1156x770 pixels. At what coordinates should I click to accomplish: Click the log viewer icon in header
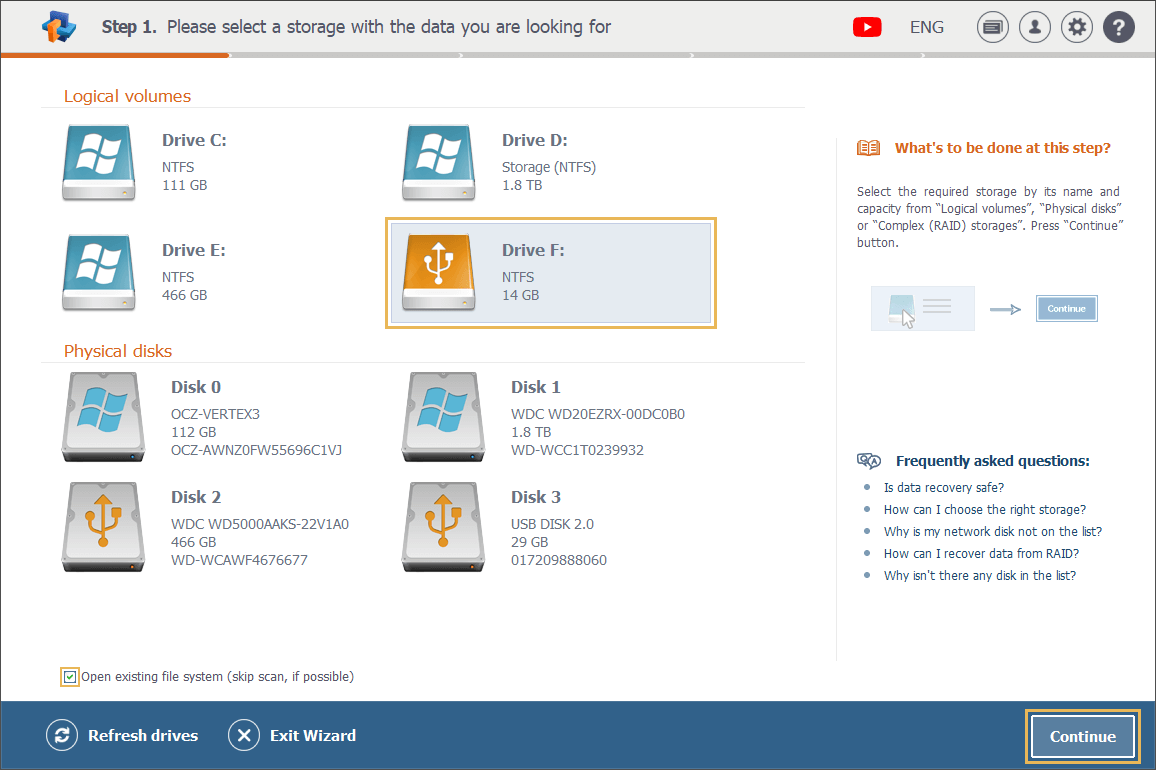coord(993,28)
